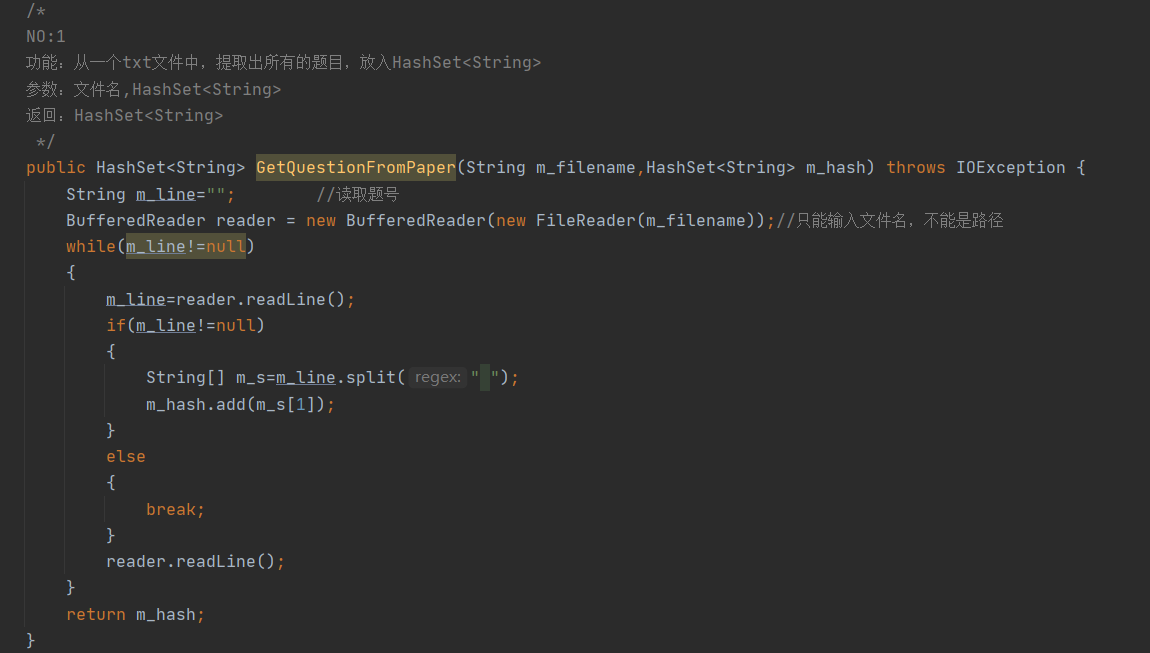Place cursor on the break statement

click(x=175, y=509)
